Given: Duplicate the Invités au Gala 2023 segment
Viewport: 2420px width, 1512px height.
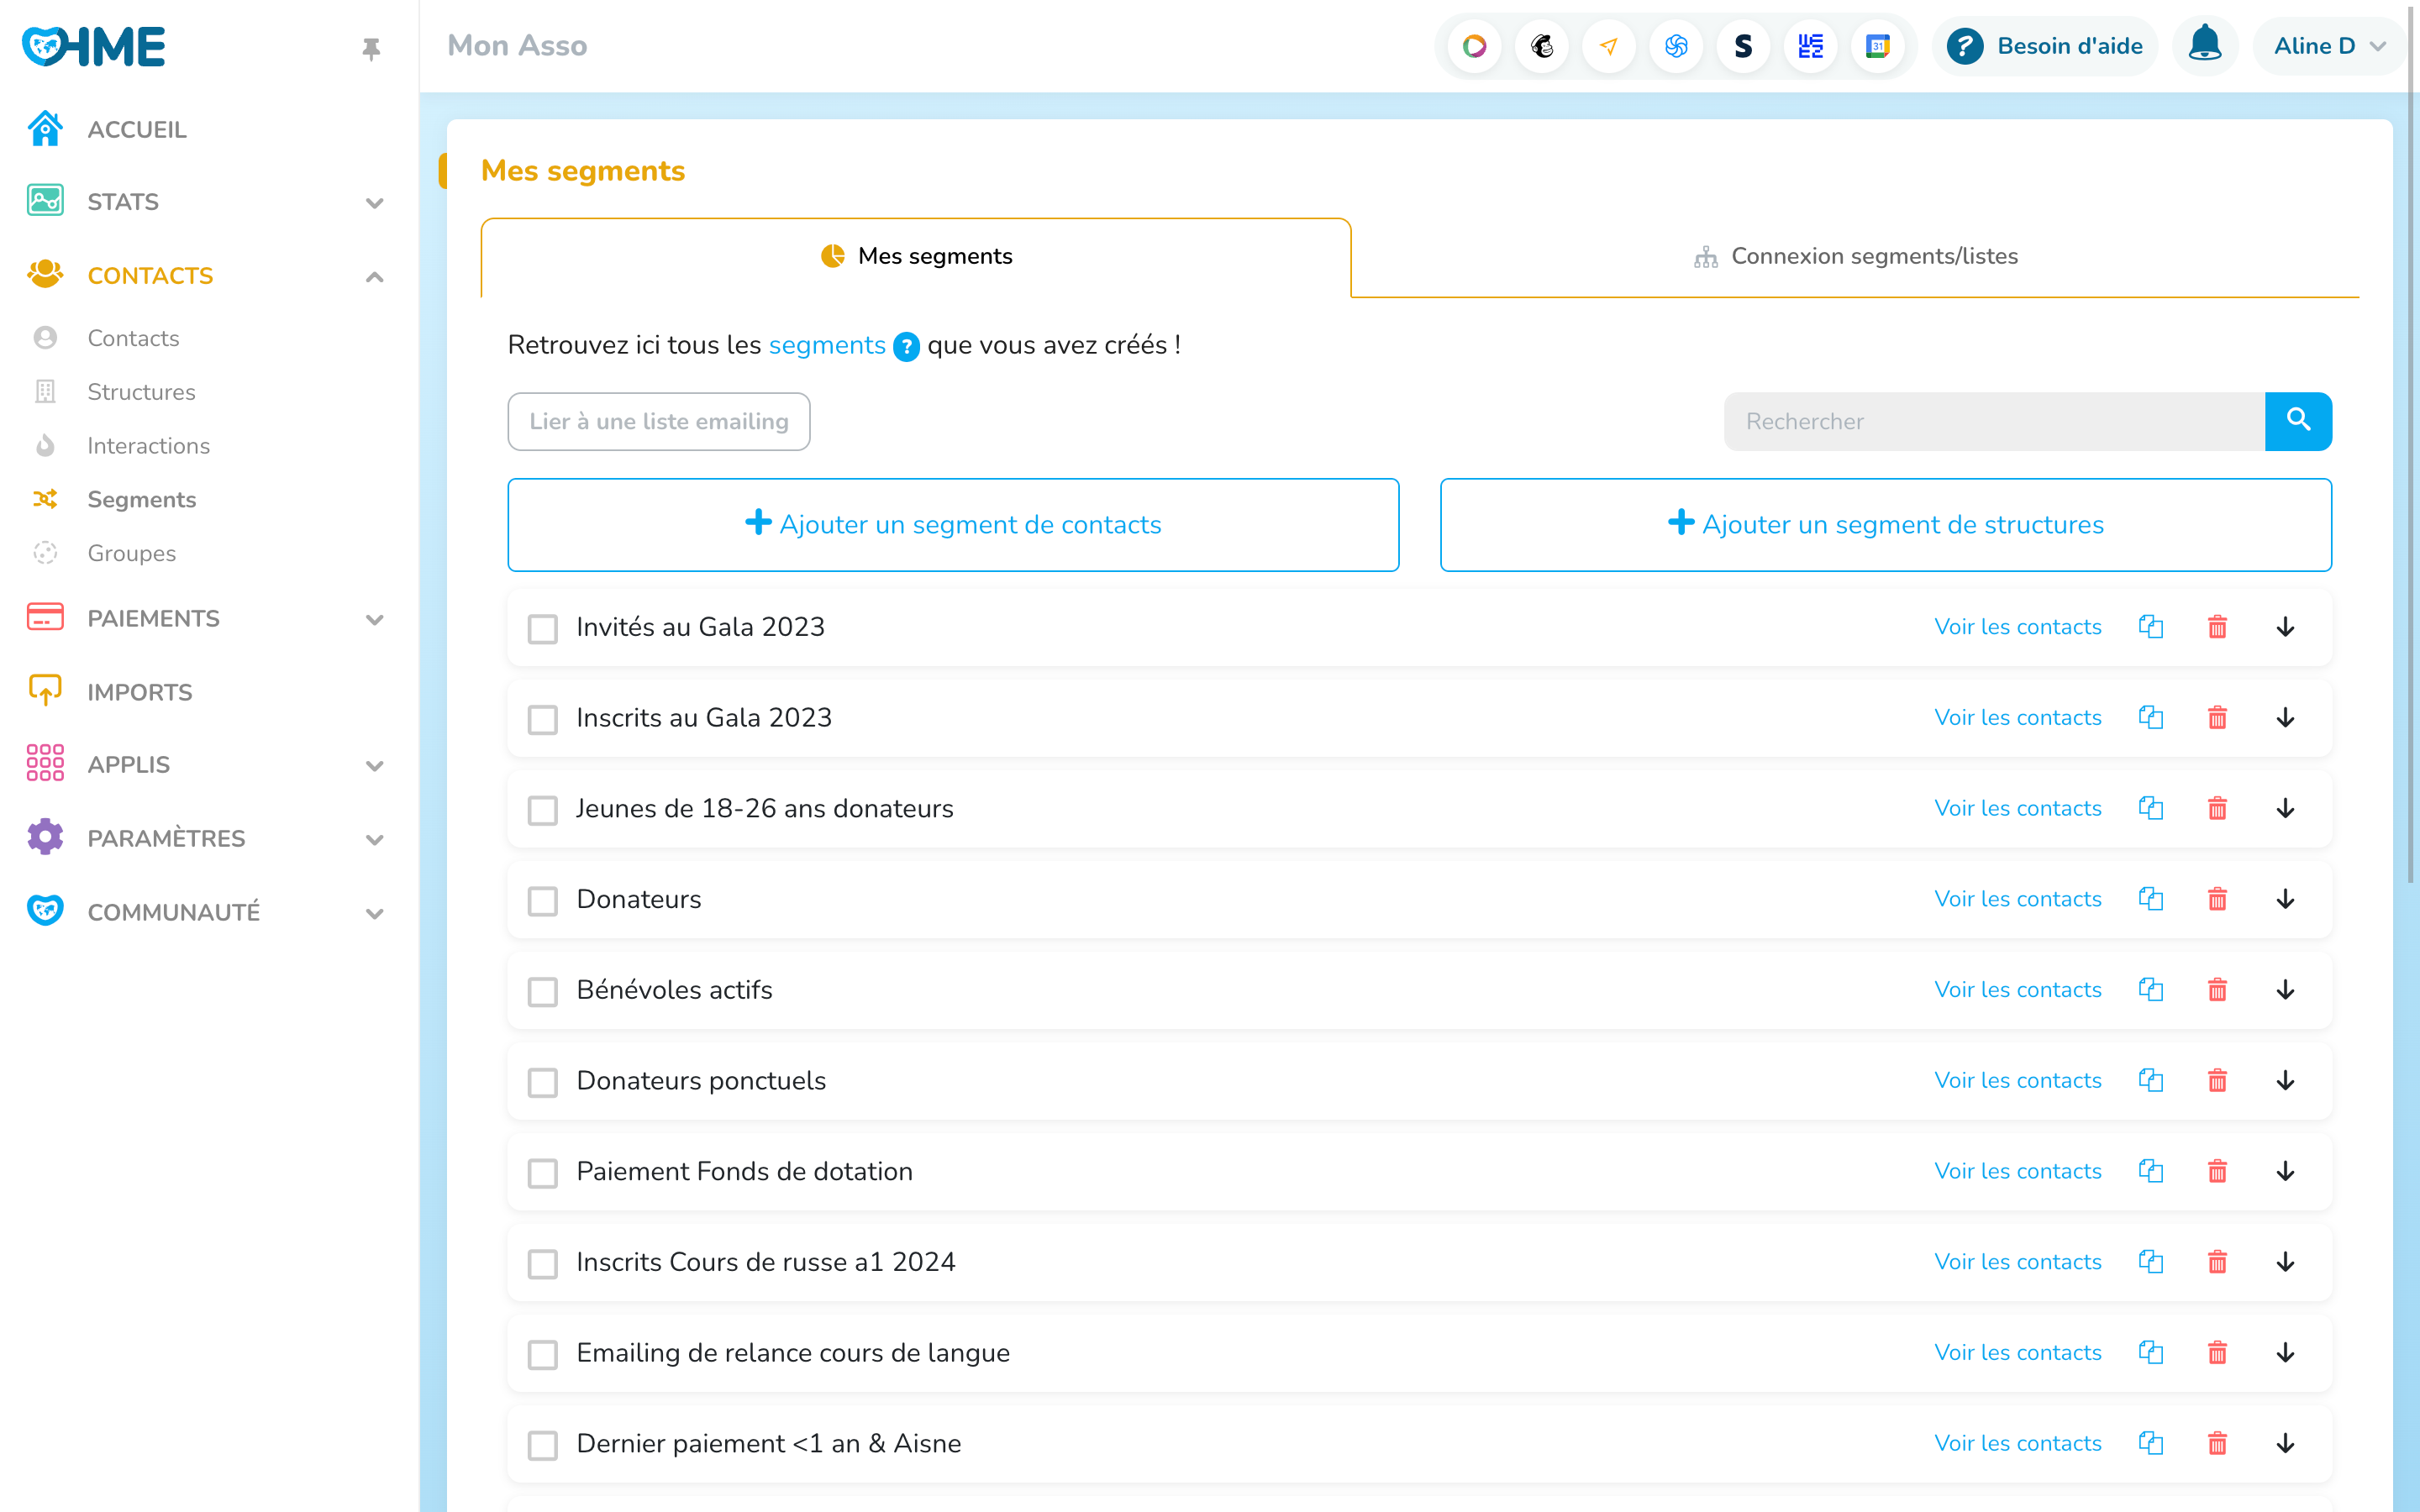Looking at the screenshot, I should 2150,627.
